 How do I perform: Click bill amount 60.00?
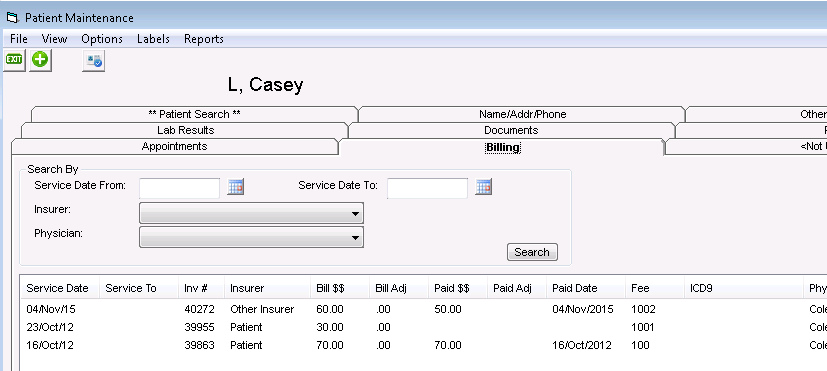tap(330, 309)
